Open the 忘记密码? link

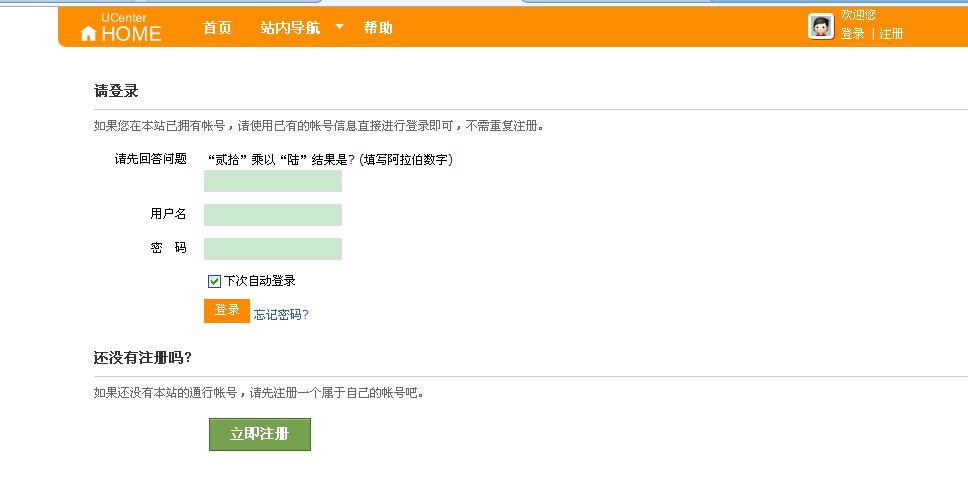point(281,314)
